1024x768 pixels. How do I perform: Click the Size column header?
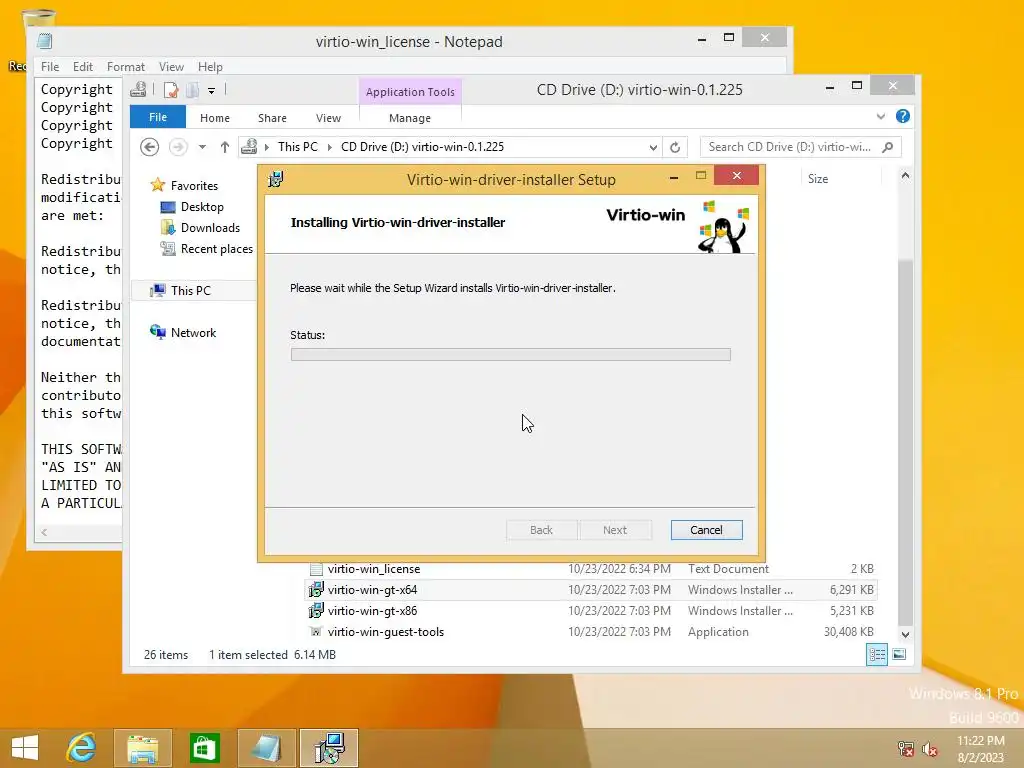tap(818, 178)
